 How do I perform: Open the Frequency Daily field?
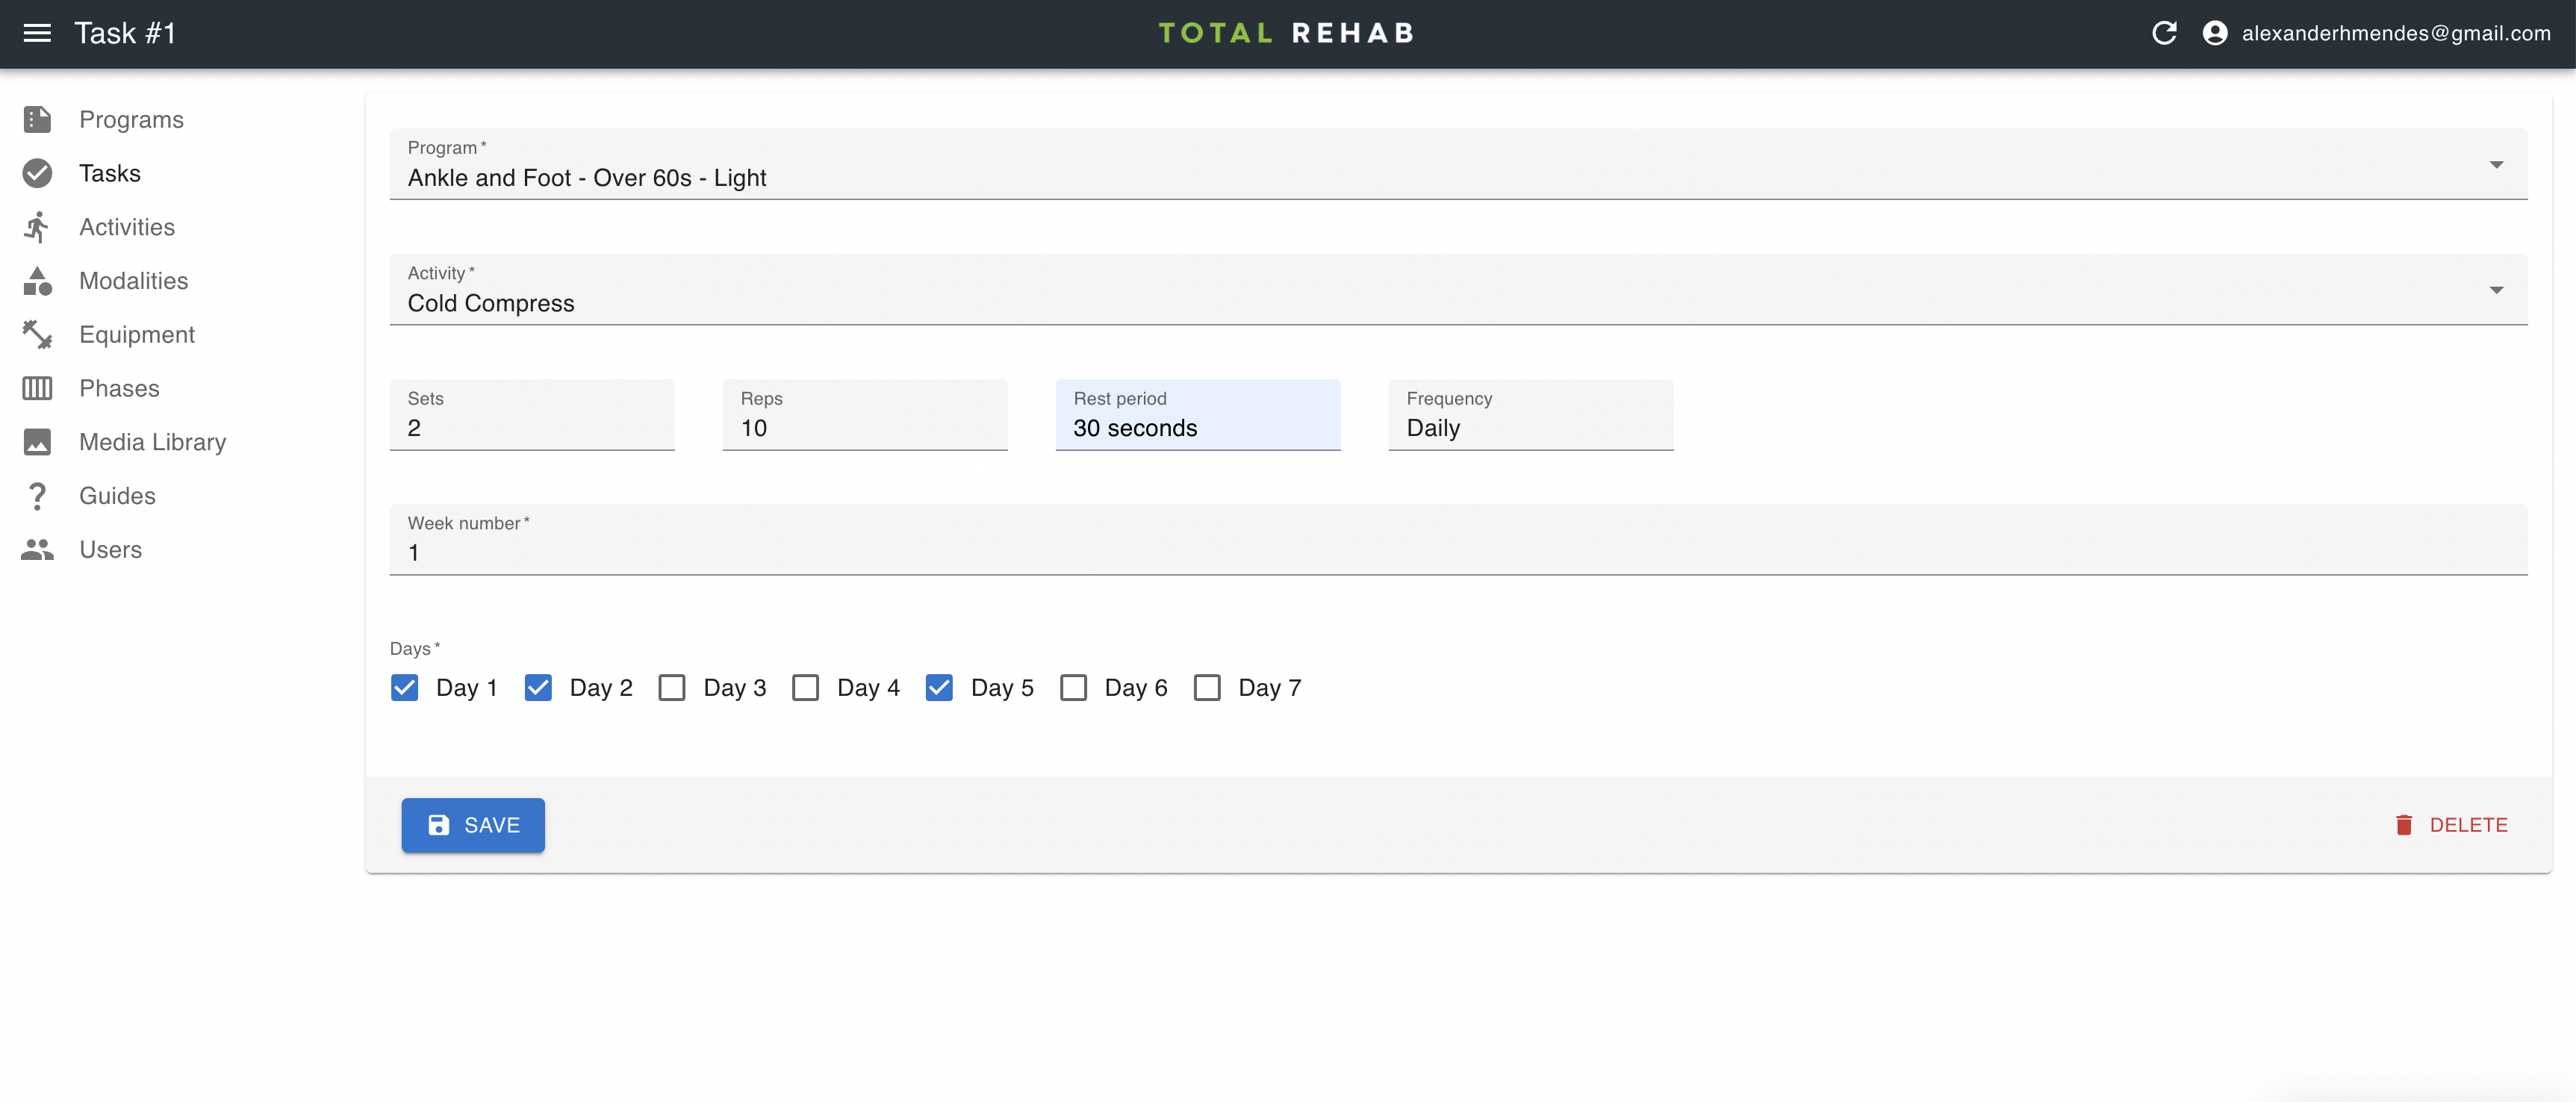tap(1530, 428)
